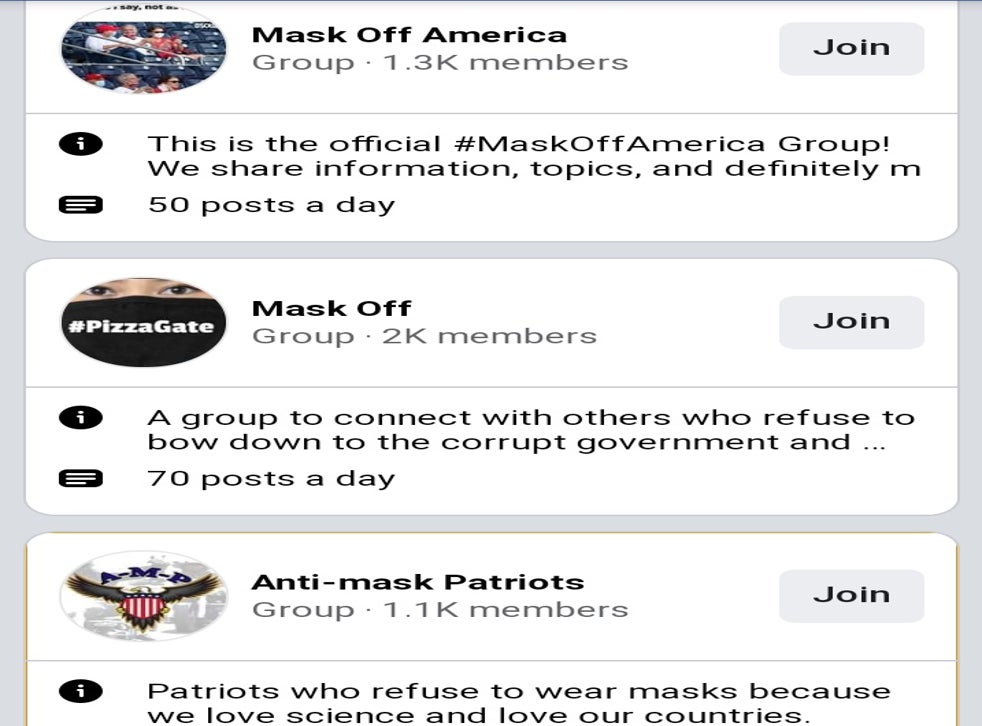Read the #MaskOffAmerica official group description
This screenshot has width=982, height=726.
[533, 156]
